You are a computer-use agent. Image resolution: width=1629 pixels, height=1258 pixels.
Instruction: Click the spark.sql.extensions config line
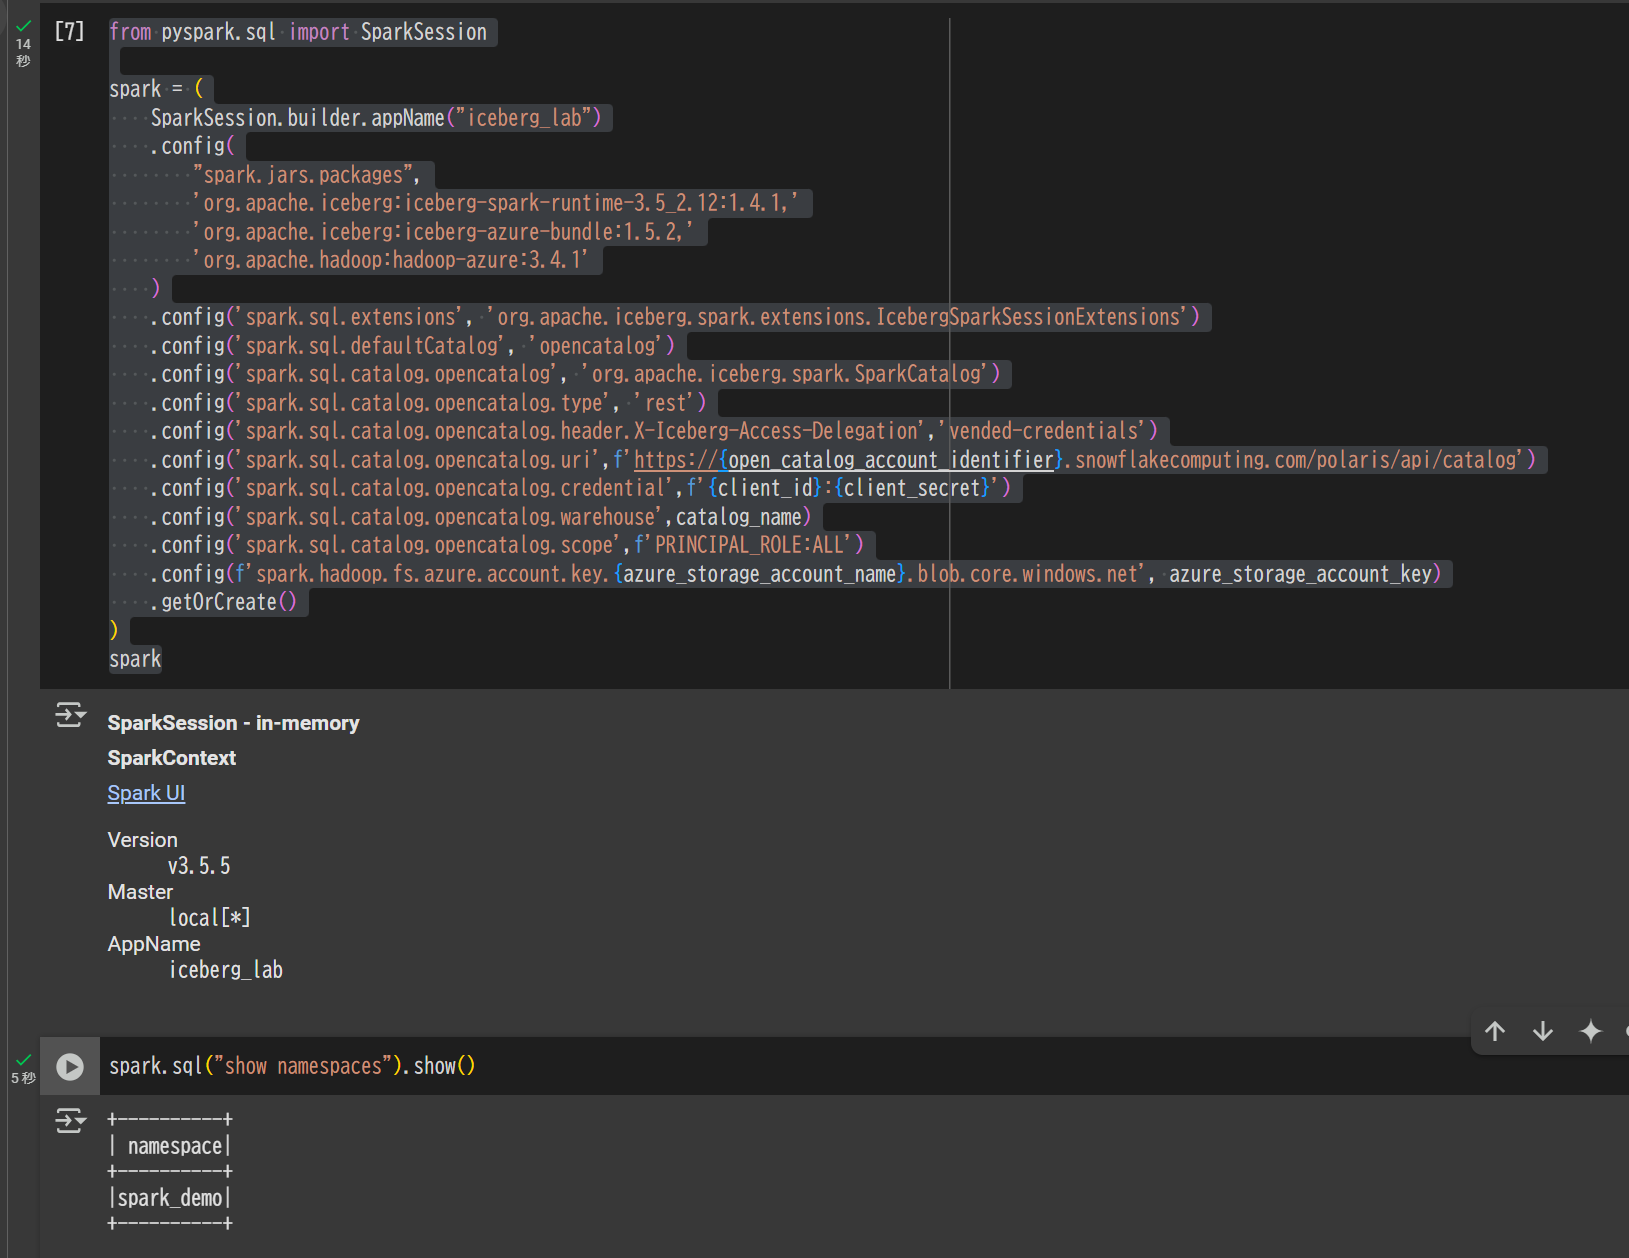click(x=675, y=317)
